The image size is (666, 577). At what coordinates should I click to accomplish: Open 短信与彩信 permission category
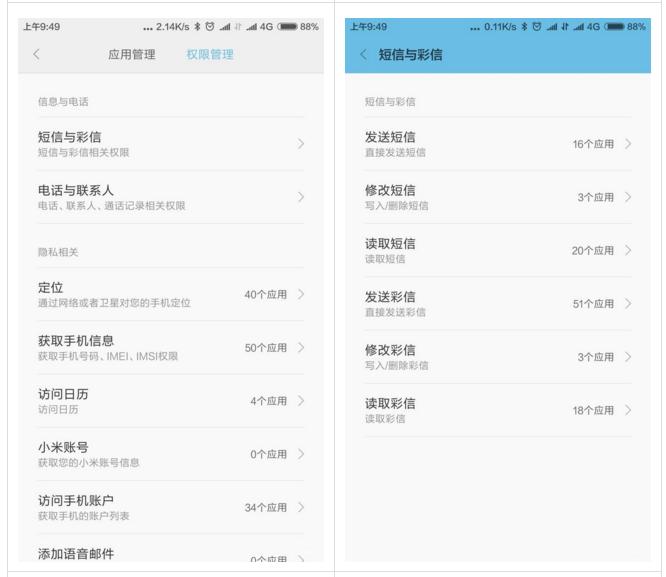[x=171, y=144]
